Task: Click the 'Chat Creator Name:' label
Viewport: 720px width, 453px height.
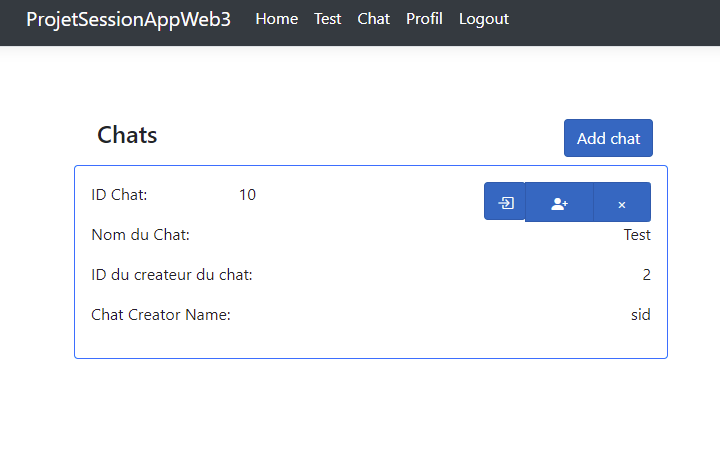Action: 161,314
